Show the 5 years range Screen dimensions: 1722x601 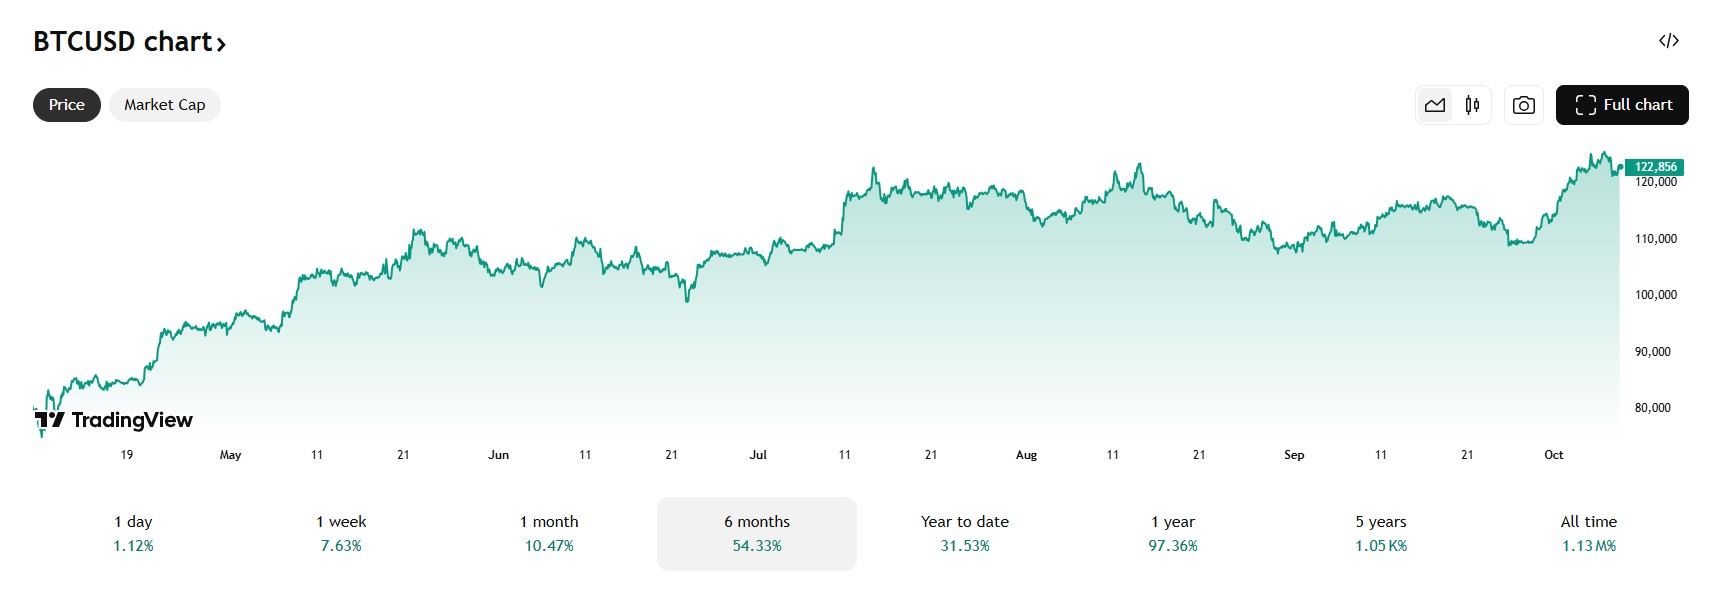pos(1381,533)
